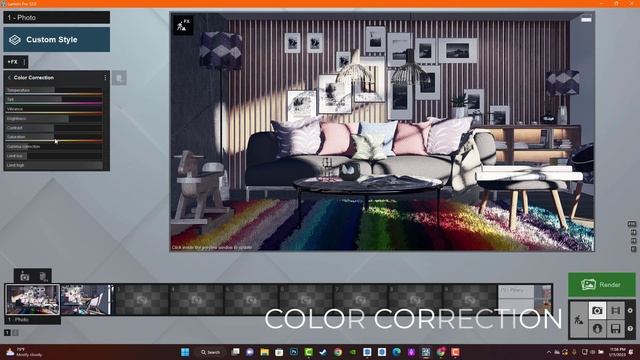The height and width of the screenshot is (360, 640).
Task: Open the Files save disk icon
Action: coord(616,328)
